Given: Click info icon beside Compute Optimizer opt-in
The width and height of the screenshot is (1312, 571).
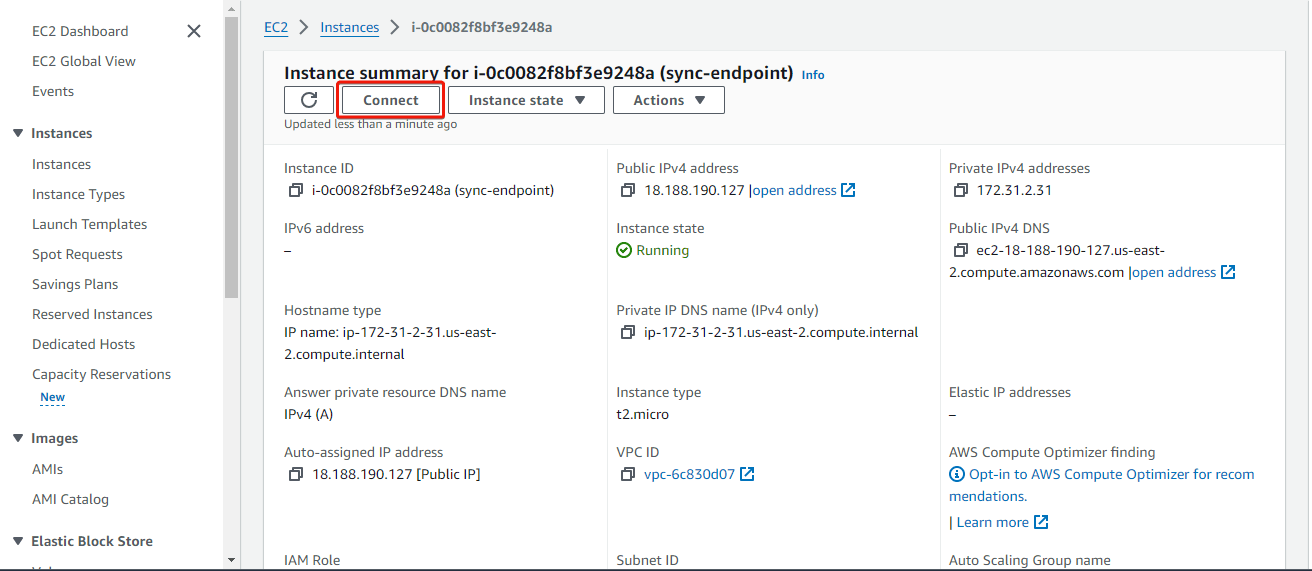Looking at the screenshot, I should (957, 474).
